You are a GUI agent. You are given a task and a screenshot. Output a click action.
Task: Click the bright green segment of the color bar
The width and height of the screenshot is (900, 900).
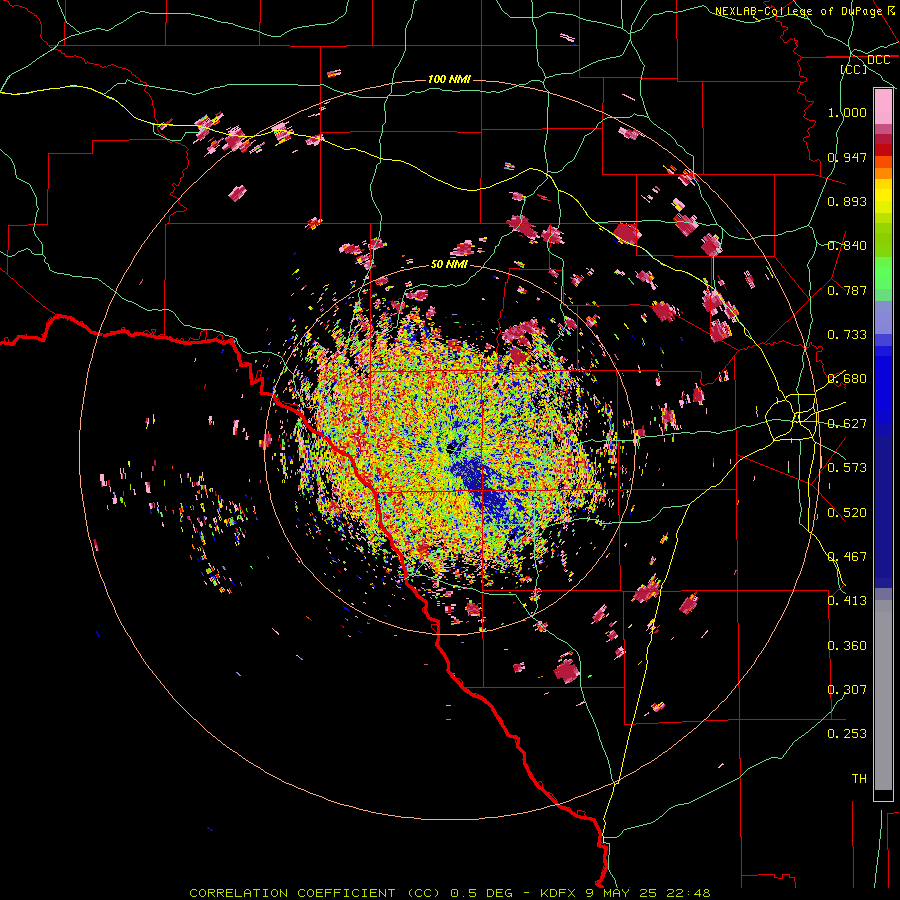point(883,273)
